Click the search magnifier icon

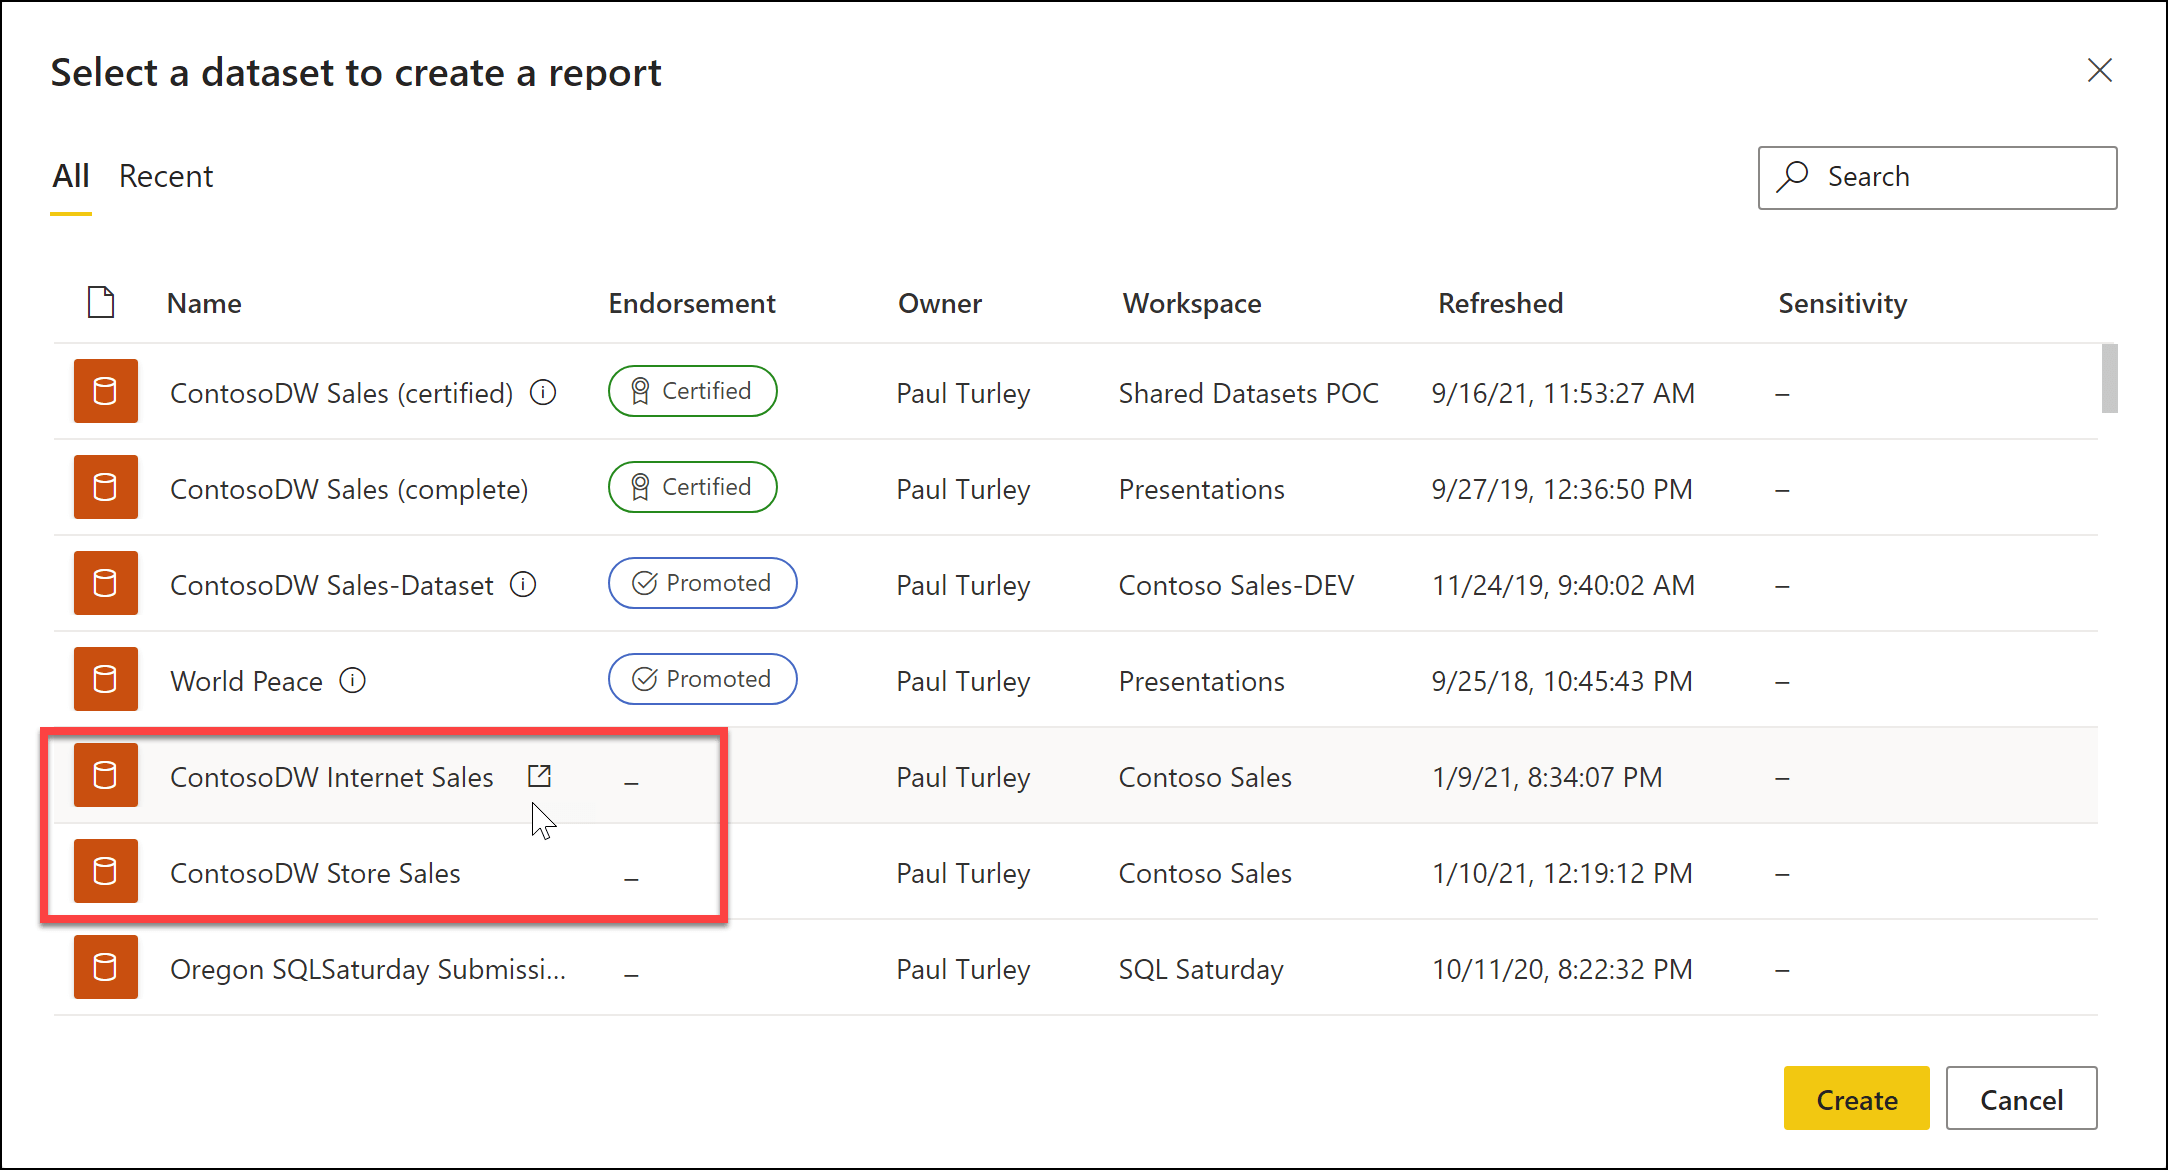[1792, 177]
